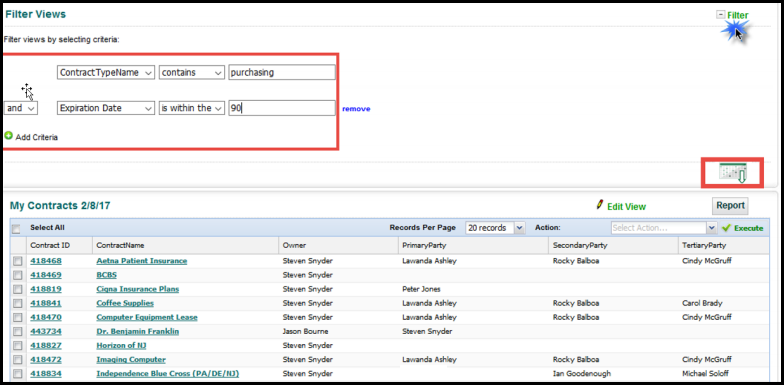Open the Coffee Supplies contract
784x385 pixels.
click(x=125, y=303)
